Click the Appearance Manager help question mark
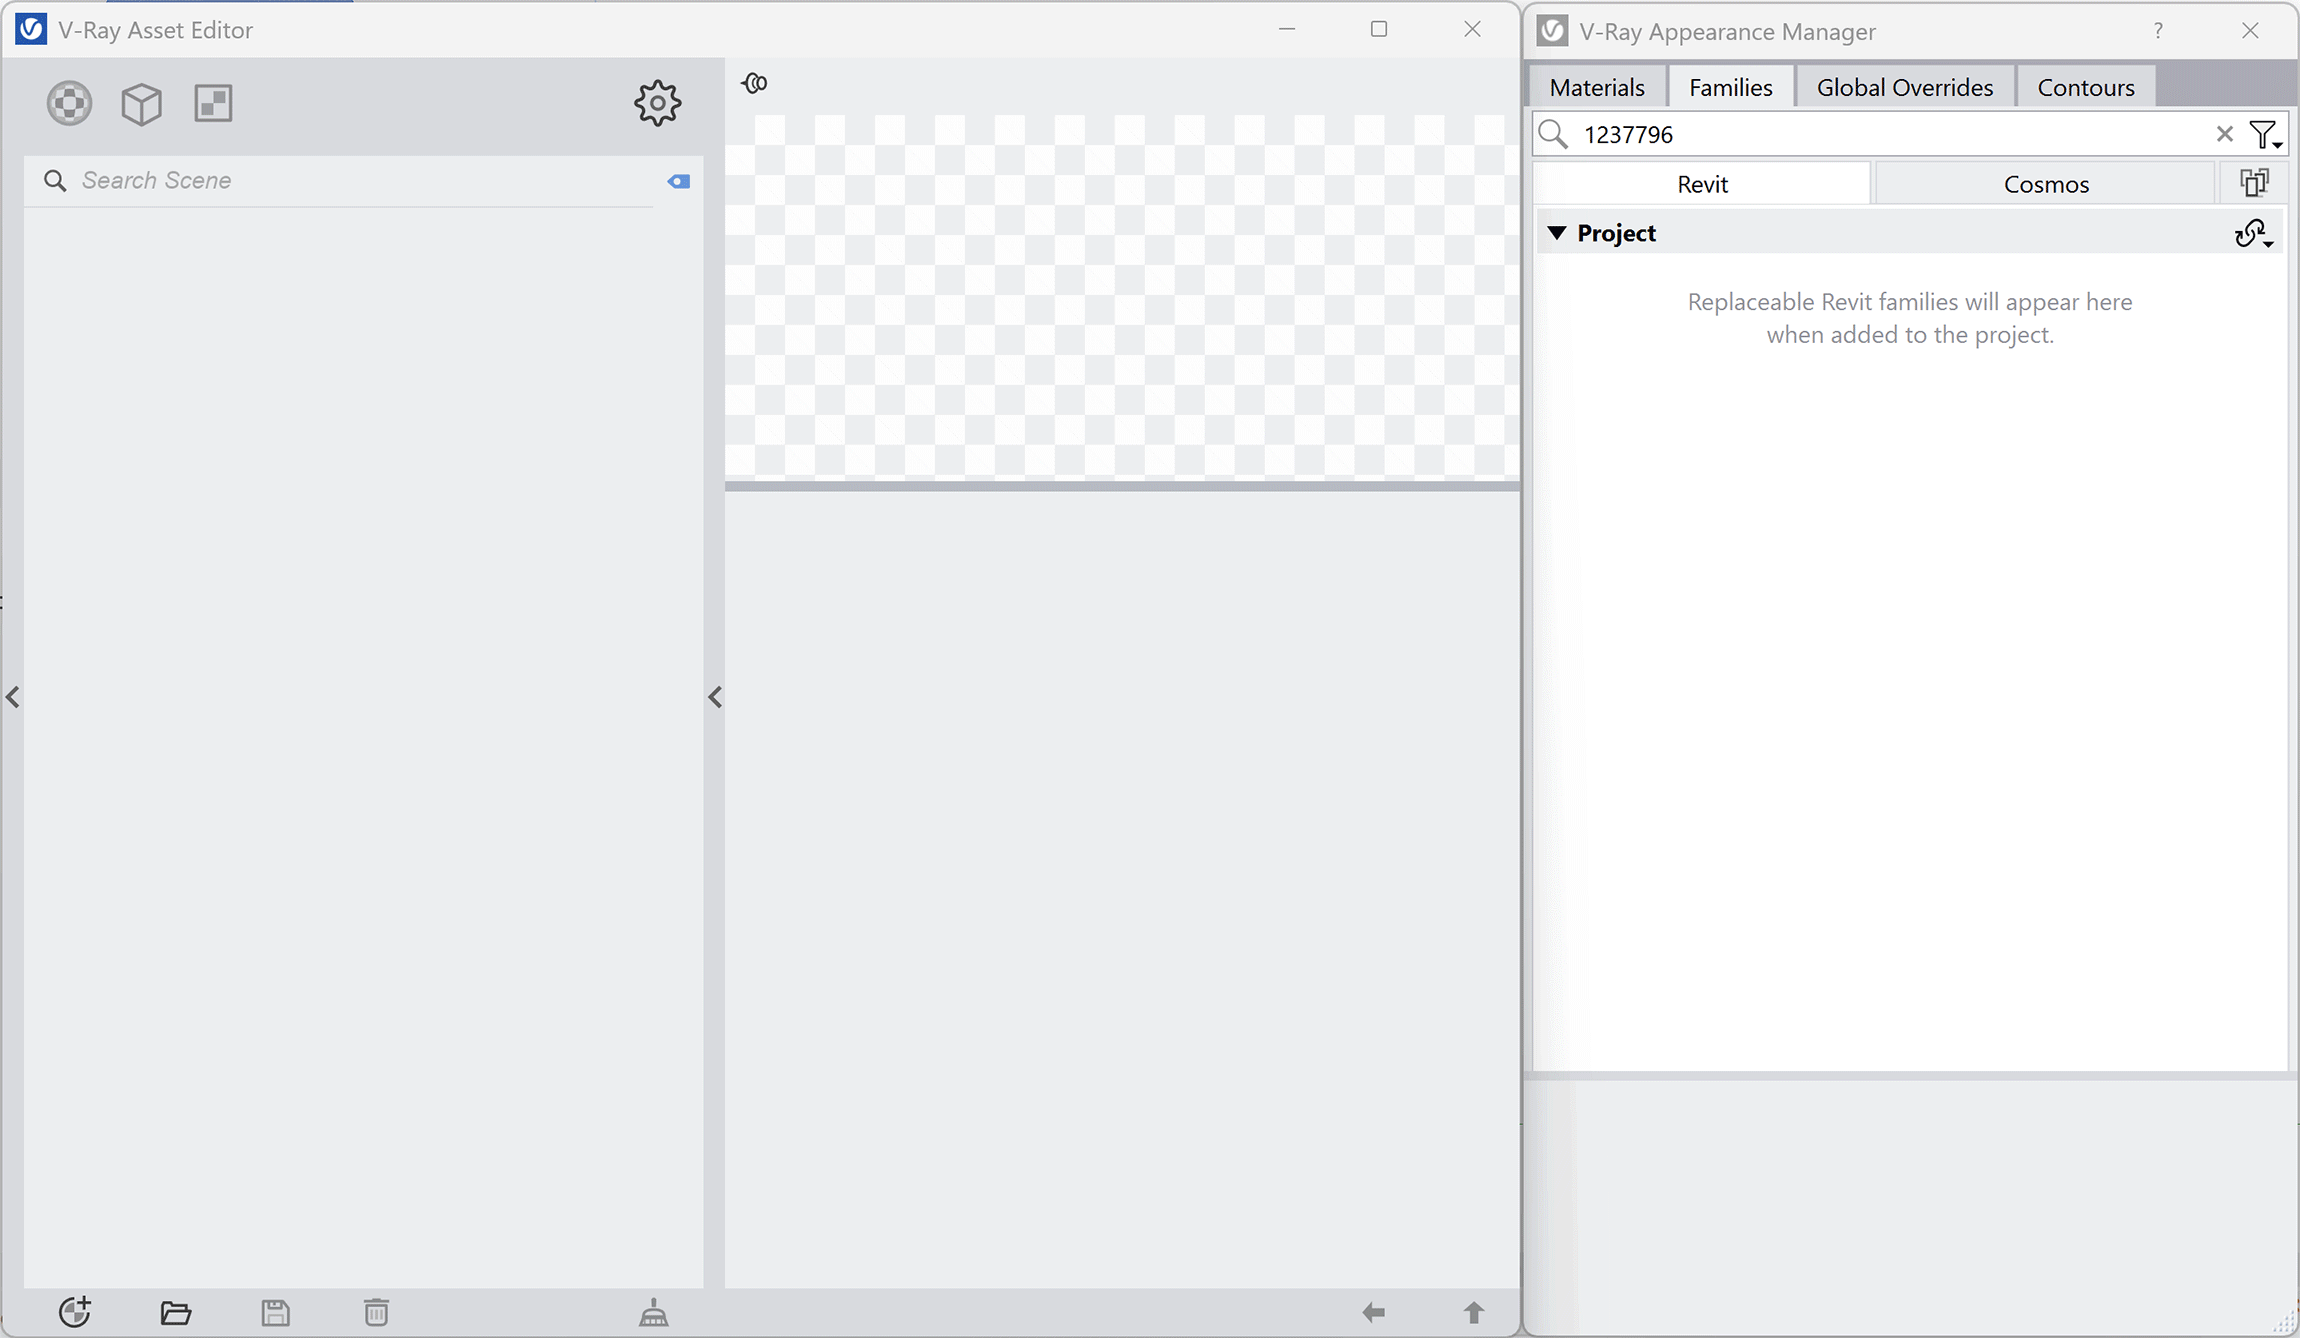2300x1338 pixels. pyautogui.click(x=2158, y=31)
